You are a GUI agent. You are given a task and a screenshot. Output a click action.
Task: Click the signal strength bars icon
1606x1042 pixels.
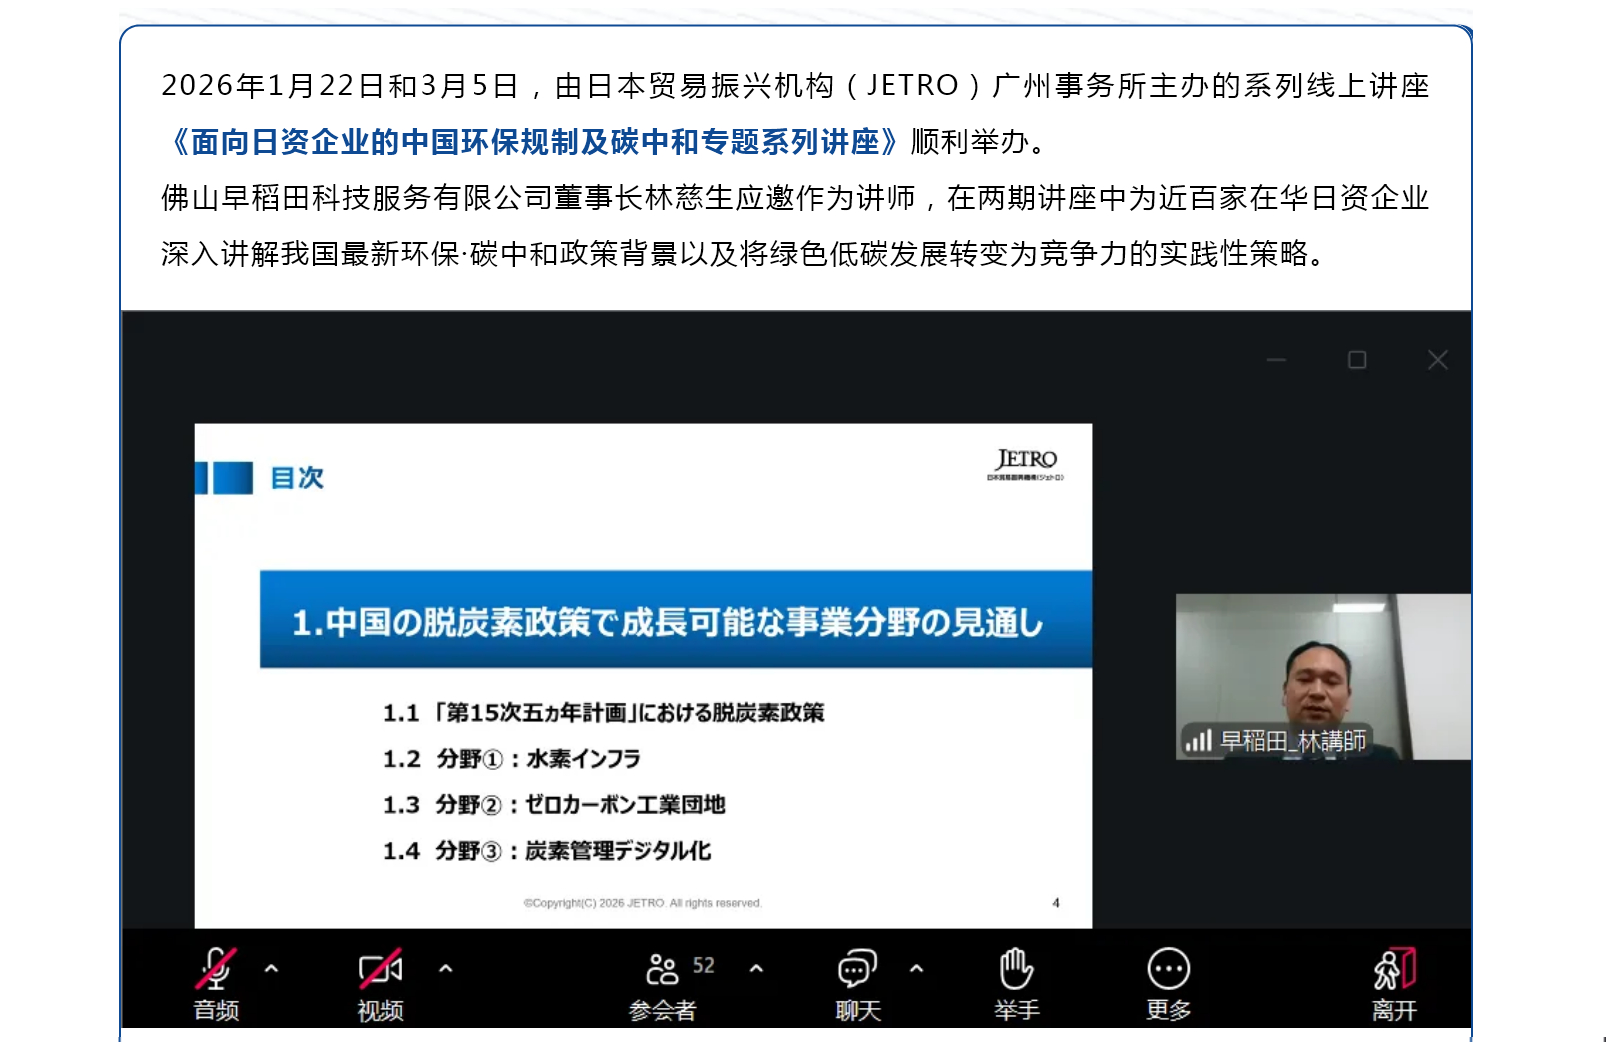click(1197, 741)
